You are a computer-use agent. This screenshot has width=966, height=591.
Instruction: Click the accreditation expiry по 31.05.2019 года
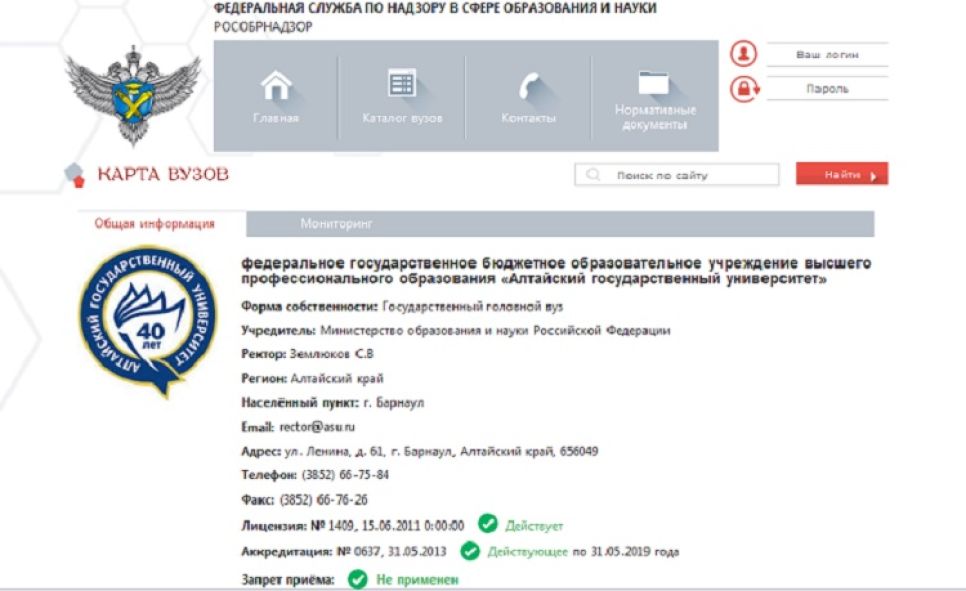tap(626, 551)
